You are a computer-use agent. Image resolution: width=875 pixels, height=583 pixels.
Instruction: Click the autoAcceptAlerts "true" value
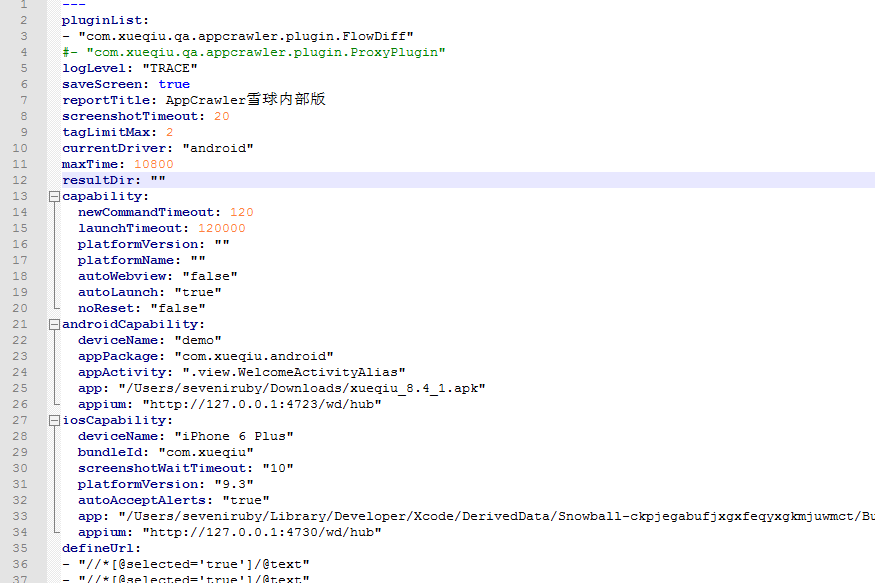[246, 500]
